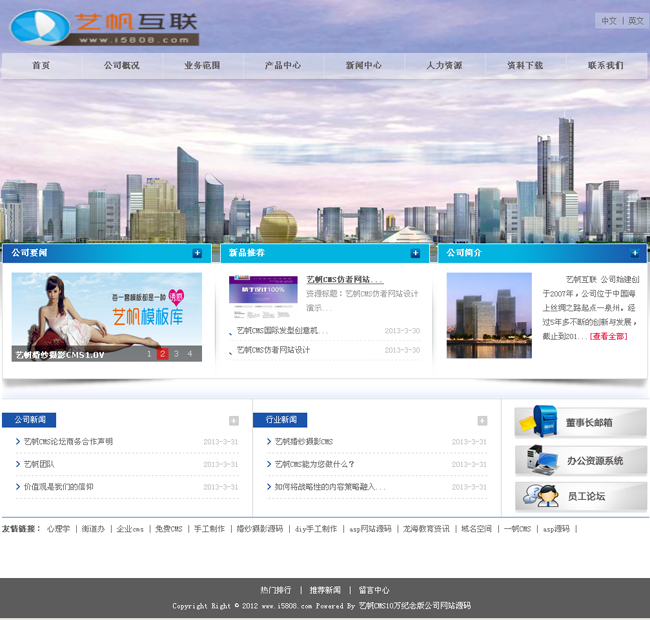Click the 公司简介 panel title

(464, 253)
